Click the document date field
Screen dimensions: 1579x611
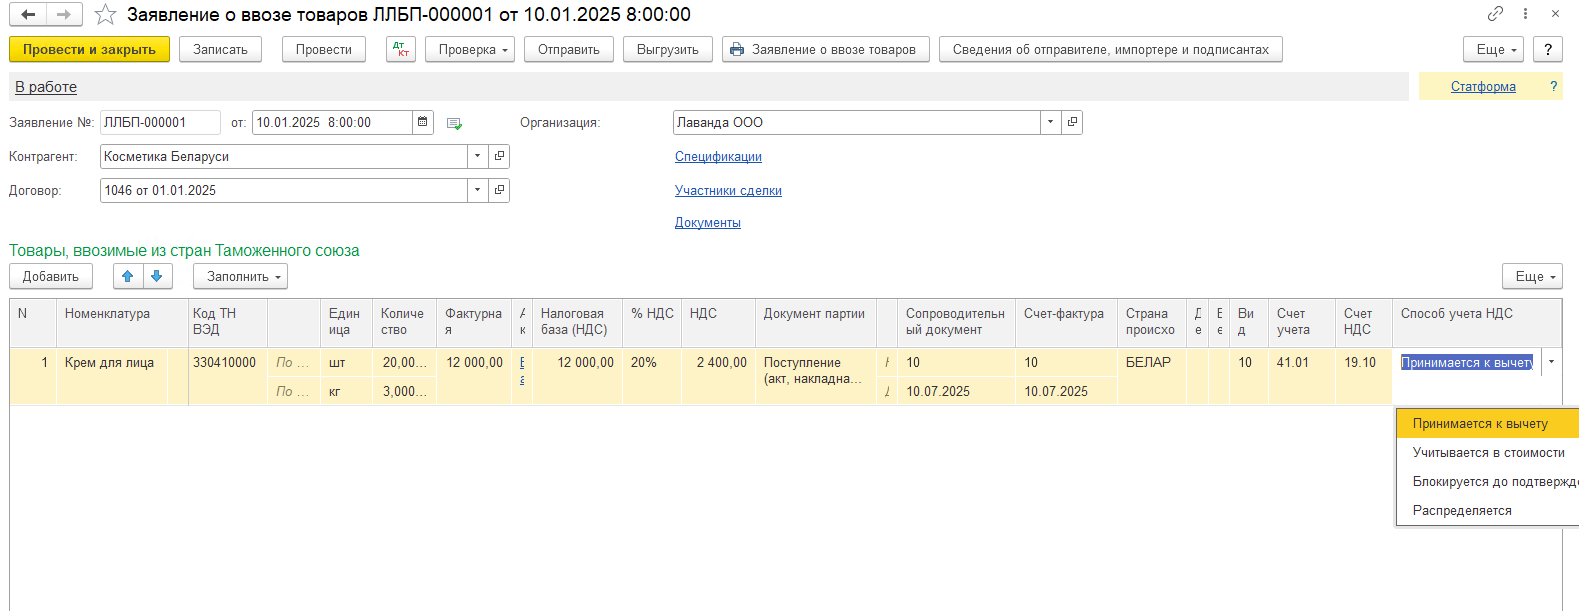pyautogui.click(x=332, y=122)
